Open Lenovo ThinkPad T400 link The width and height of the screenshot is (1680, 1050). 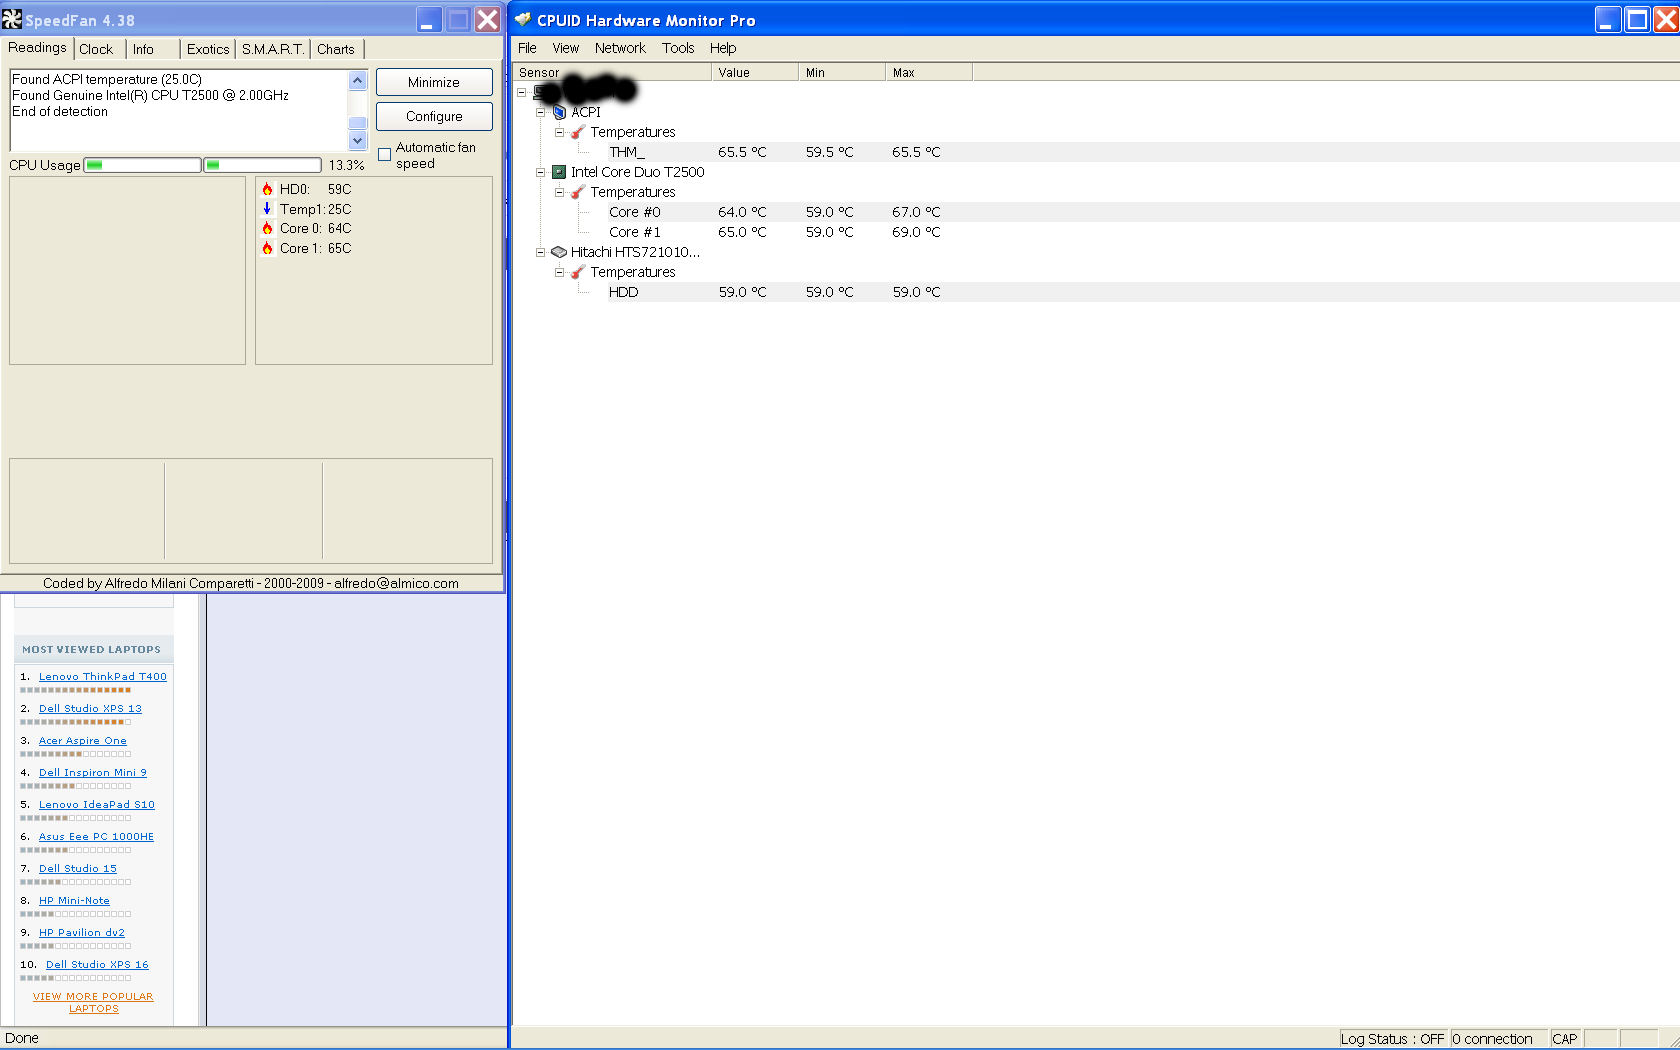pyautogui.click(x=103, y=677)
